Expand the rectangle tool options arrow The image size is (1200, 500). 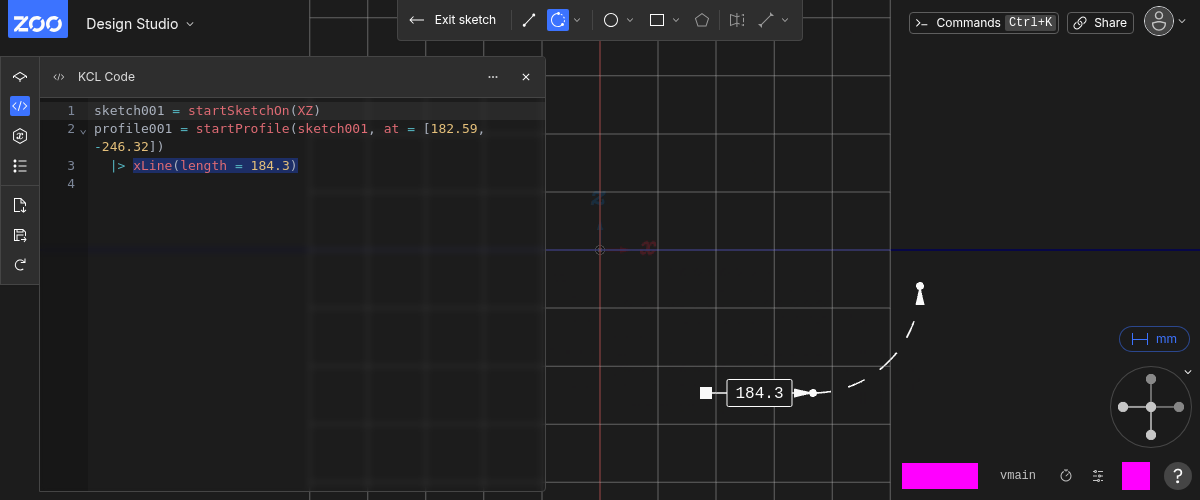676,20
